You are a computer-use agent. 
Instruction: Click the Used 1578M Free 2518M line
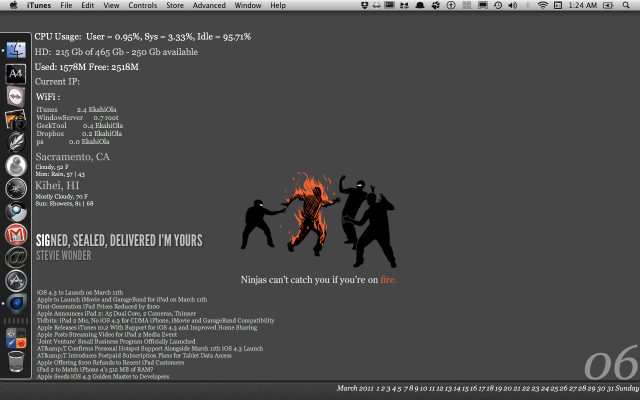[x=87, y=67]
